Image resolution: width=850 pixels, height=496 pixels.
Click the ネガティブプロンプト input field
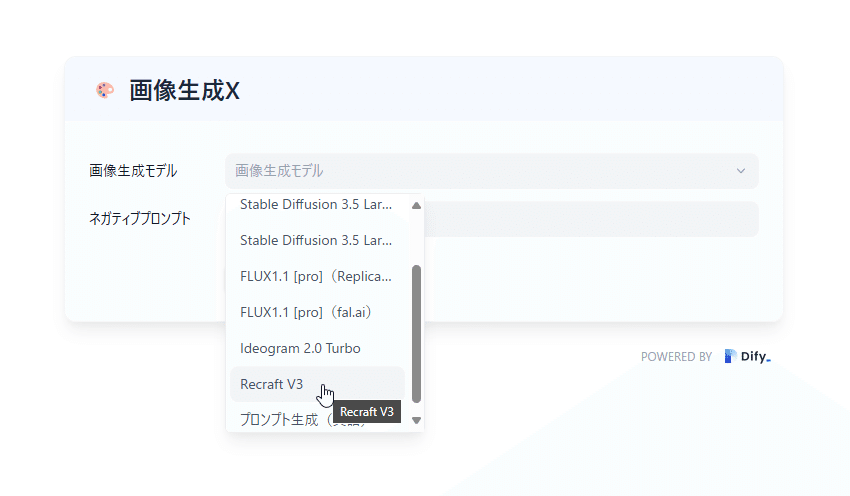pyautogui.click(x=591, y=219)
